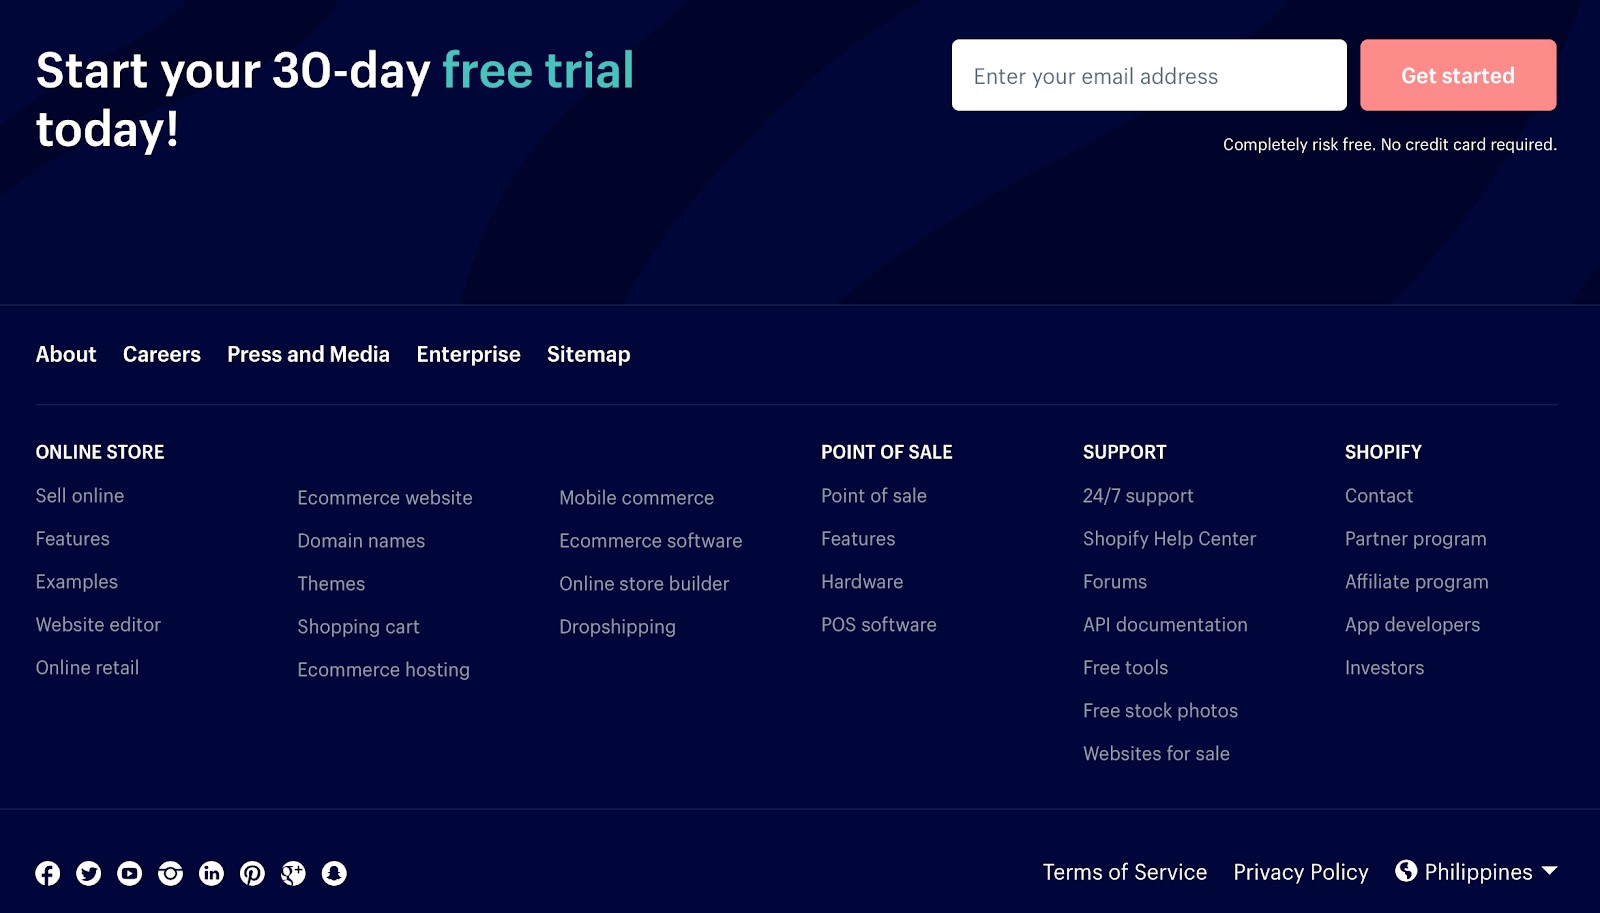
Task: Select Features under Point of Sale
Action: click(x=858, y=539)
